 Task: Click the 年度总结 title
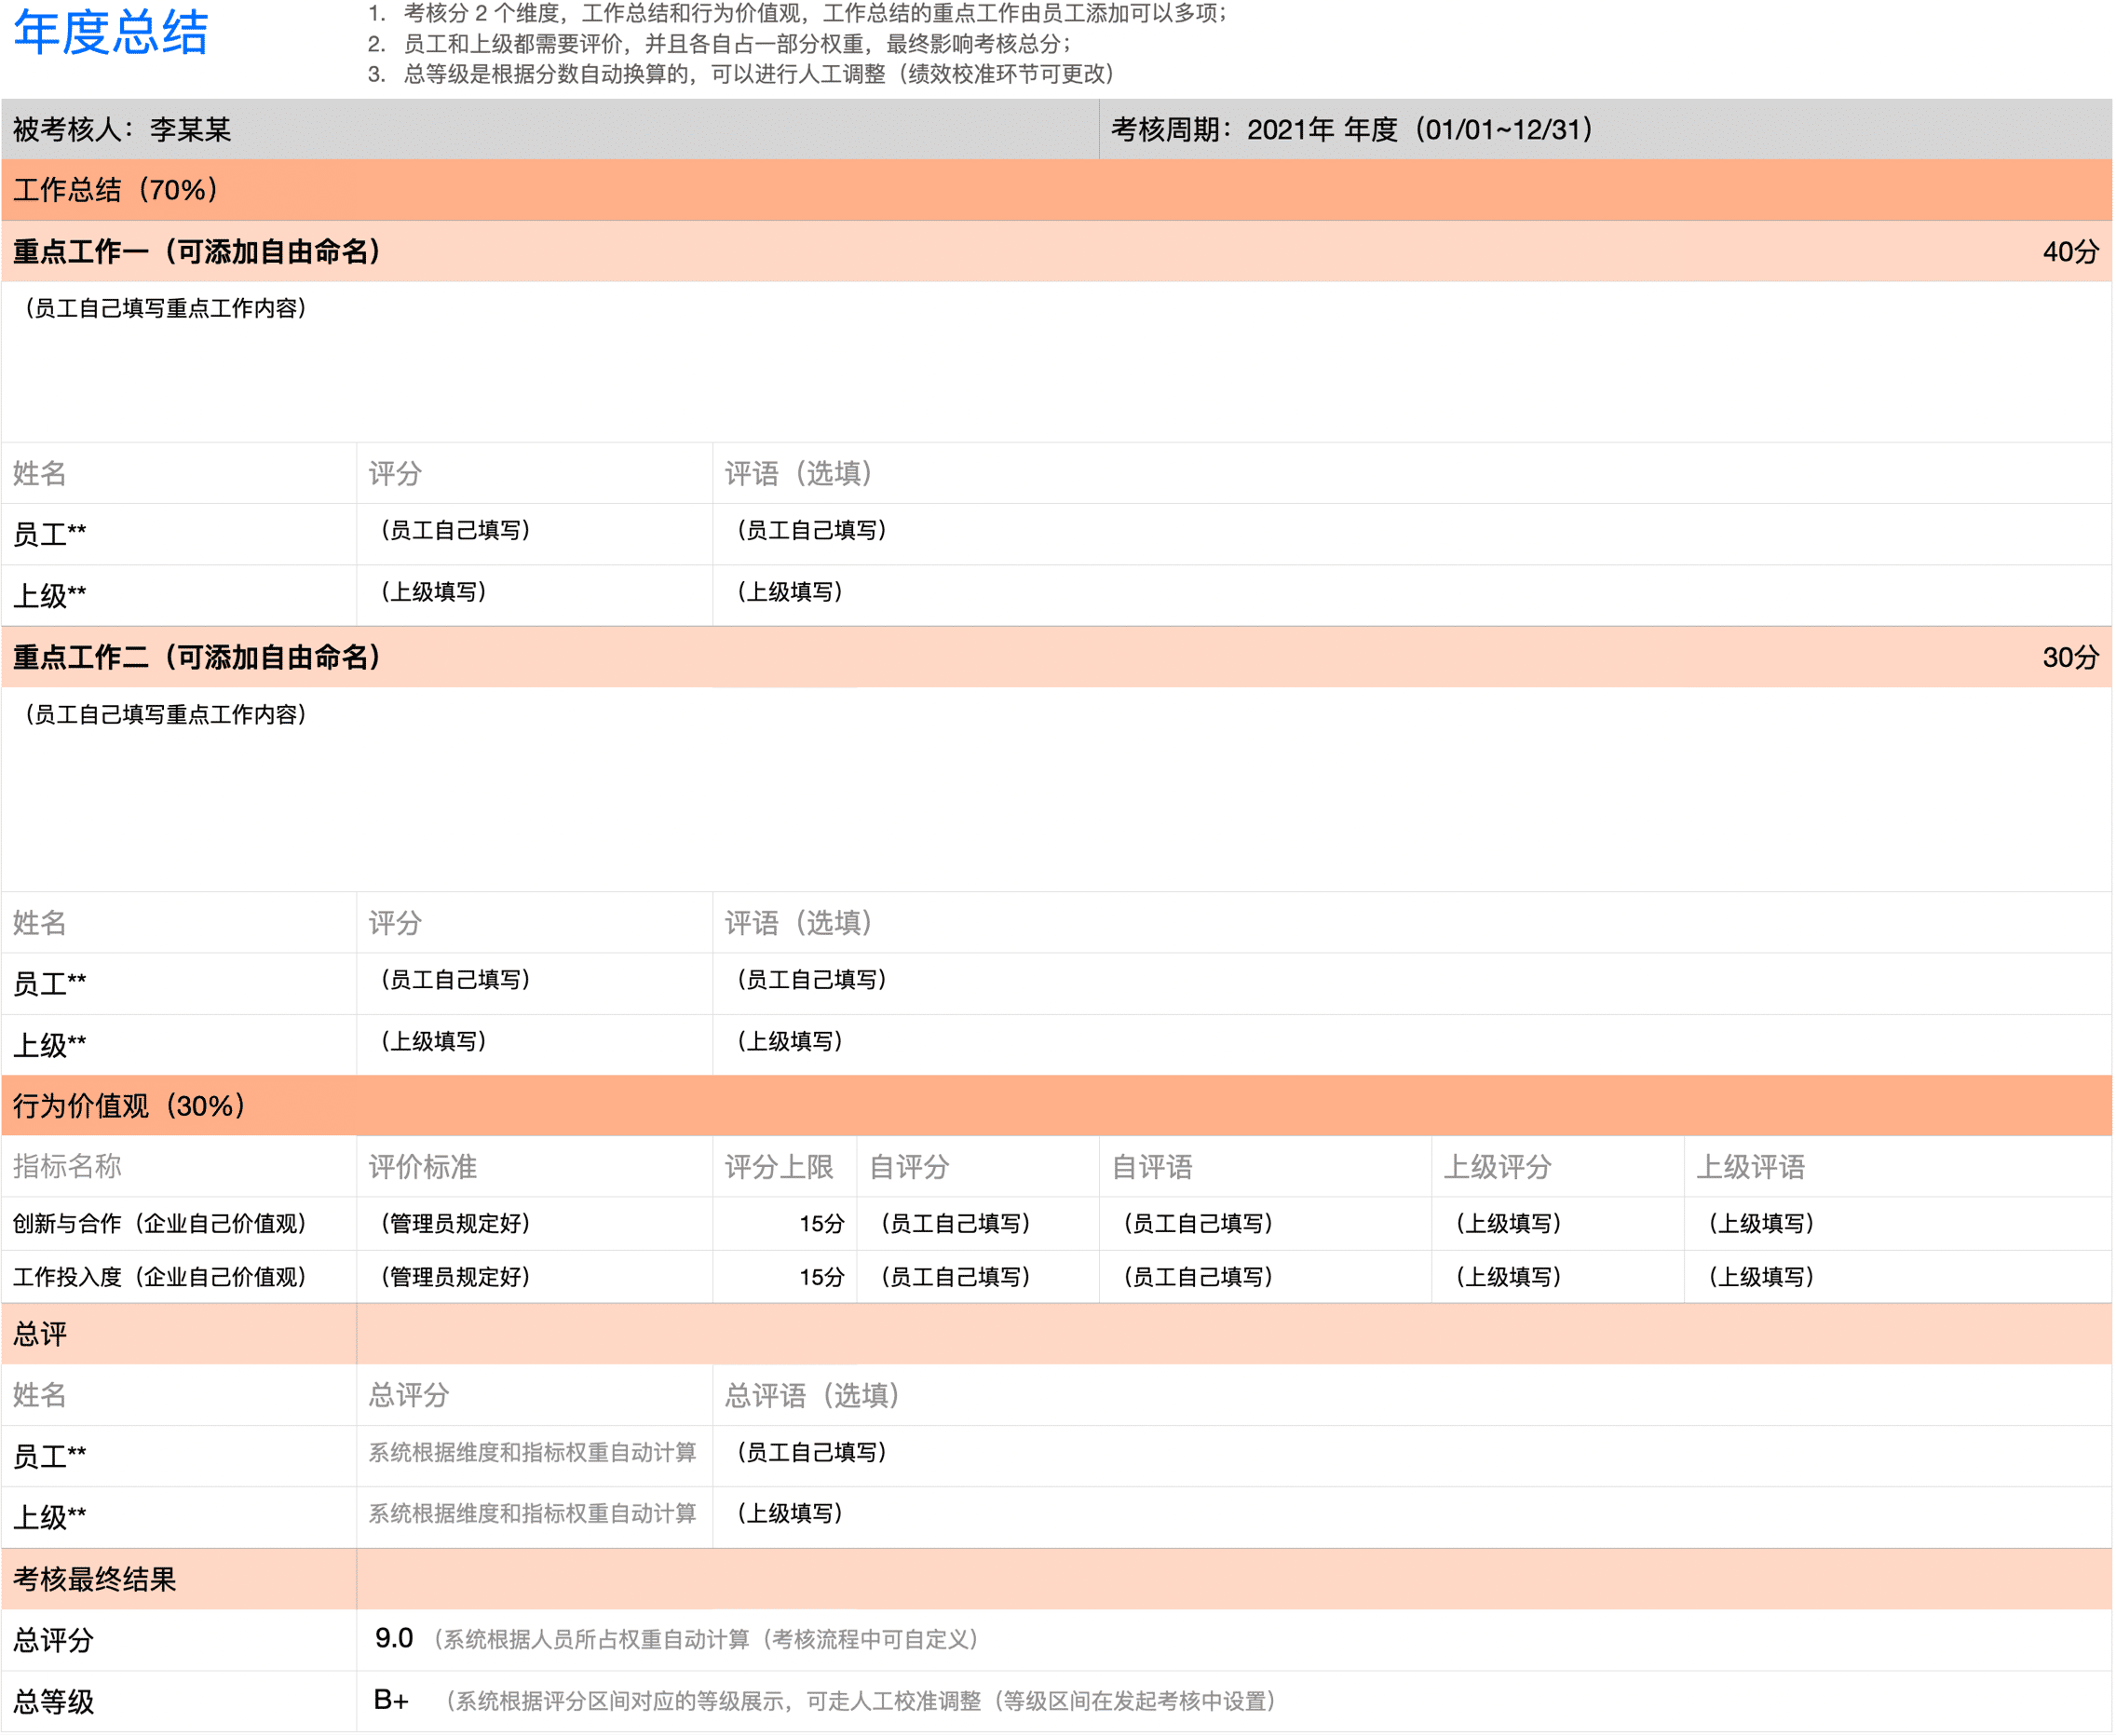(x=110, y=32)
